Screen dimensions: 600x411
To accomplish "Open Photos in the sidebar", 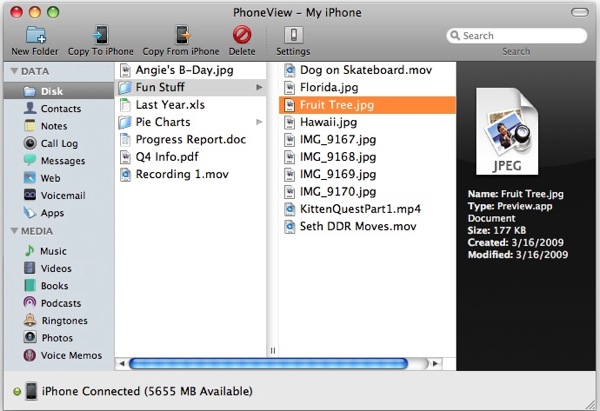I will [59, 338].
